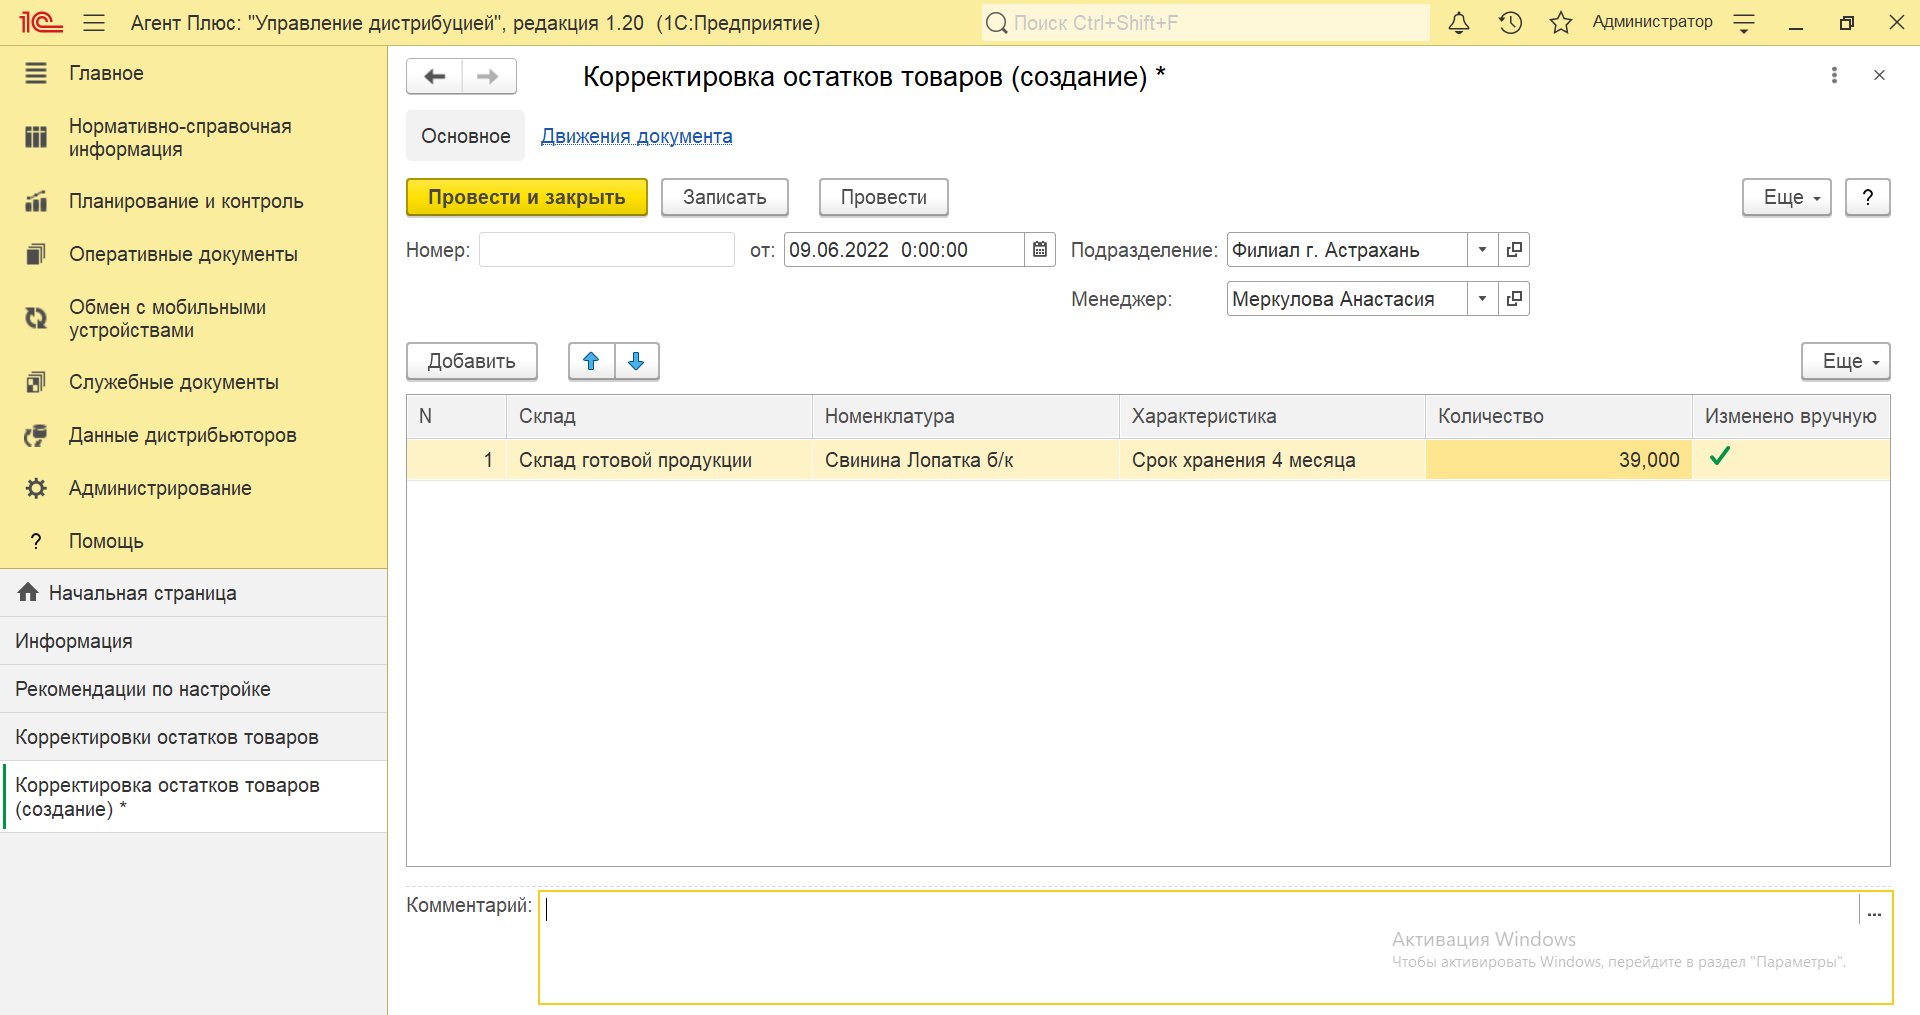The width and height of the screenshot is (1920, 1015).
Task: Open Служебные документы section
Action: tap(193, 382)
